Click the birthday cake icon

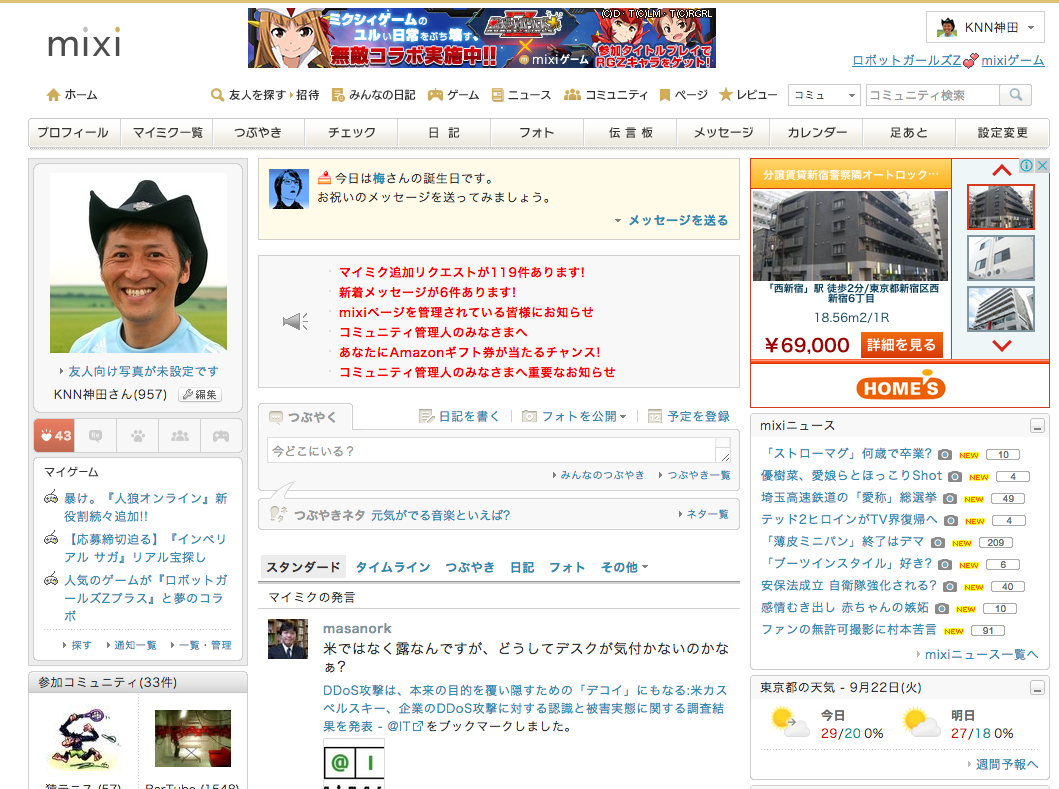click(x=324, y=178)
